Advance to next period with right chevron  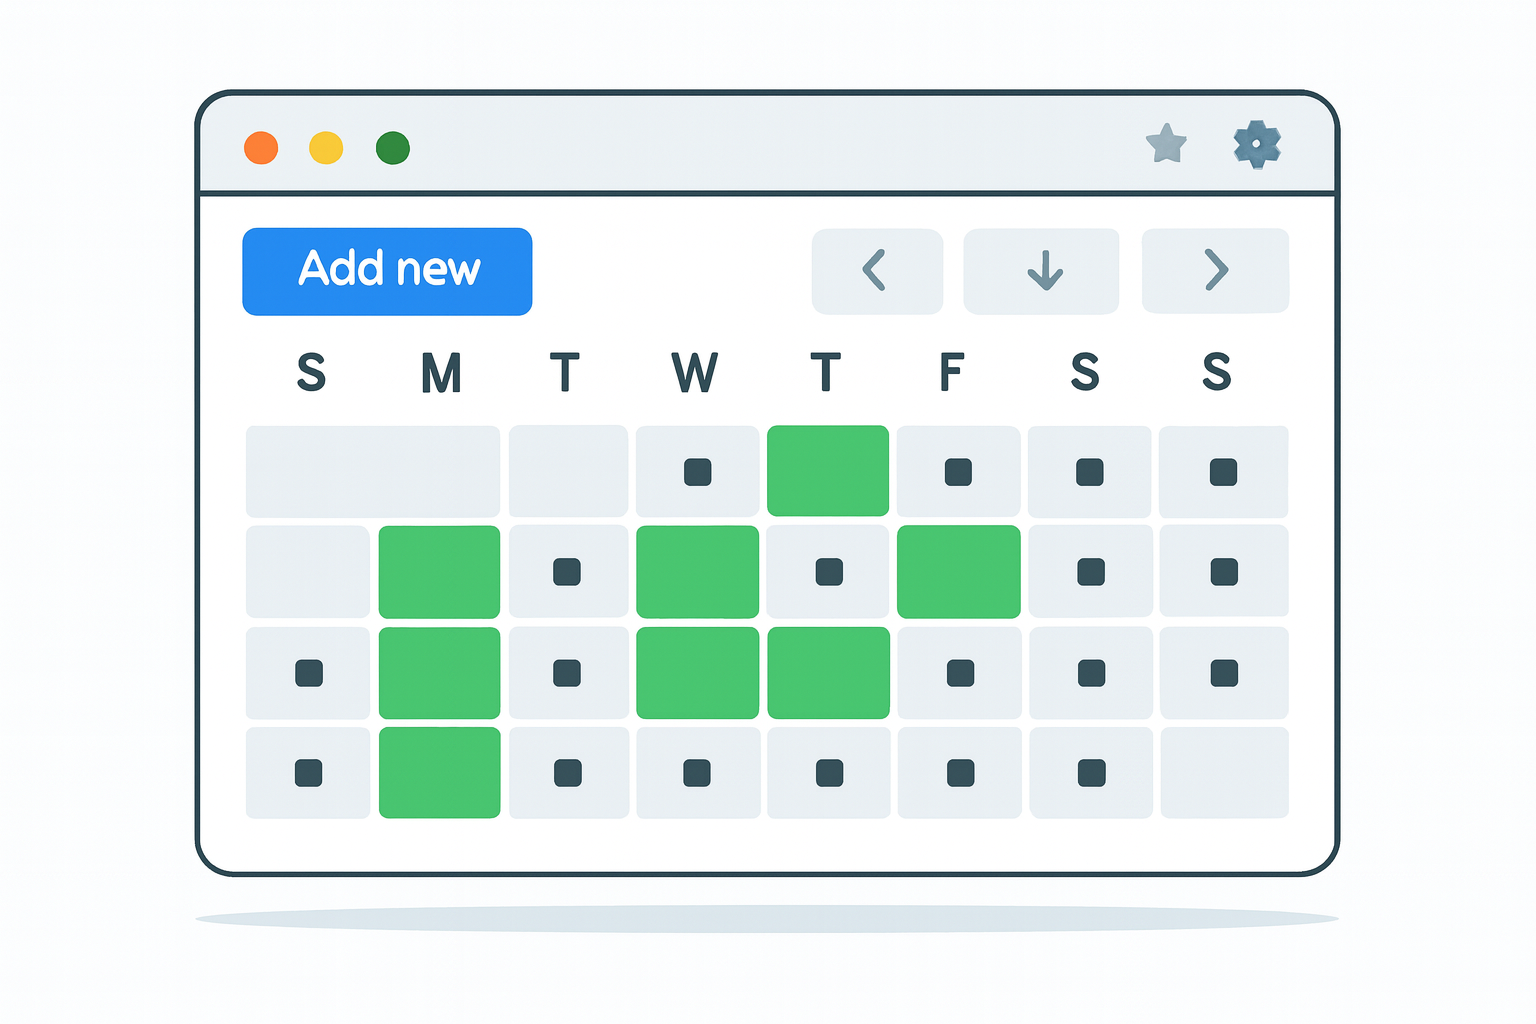pos(1215,270)
